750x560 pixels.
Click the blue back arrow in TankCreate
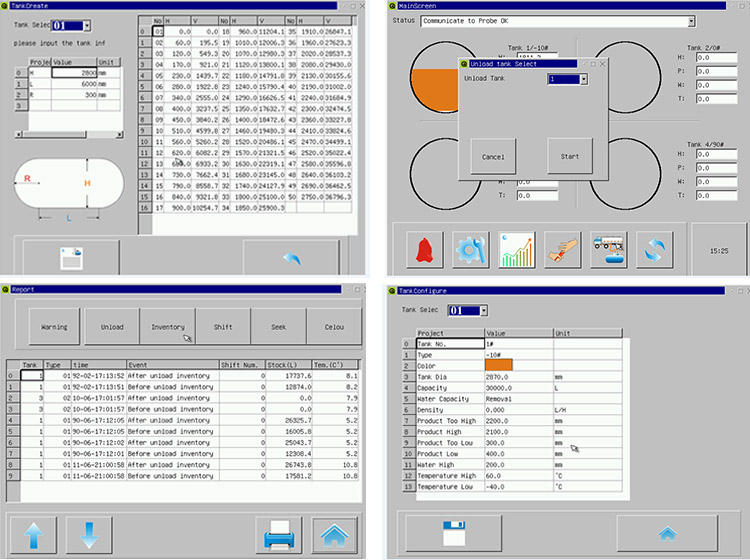[292, 258]
